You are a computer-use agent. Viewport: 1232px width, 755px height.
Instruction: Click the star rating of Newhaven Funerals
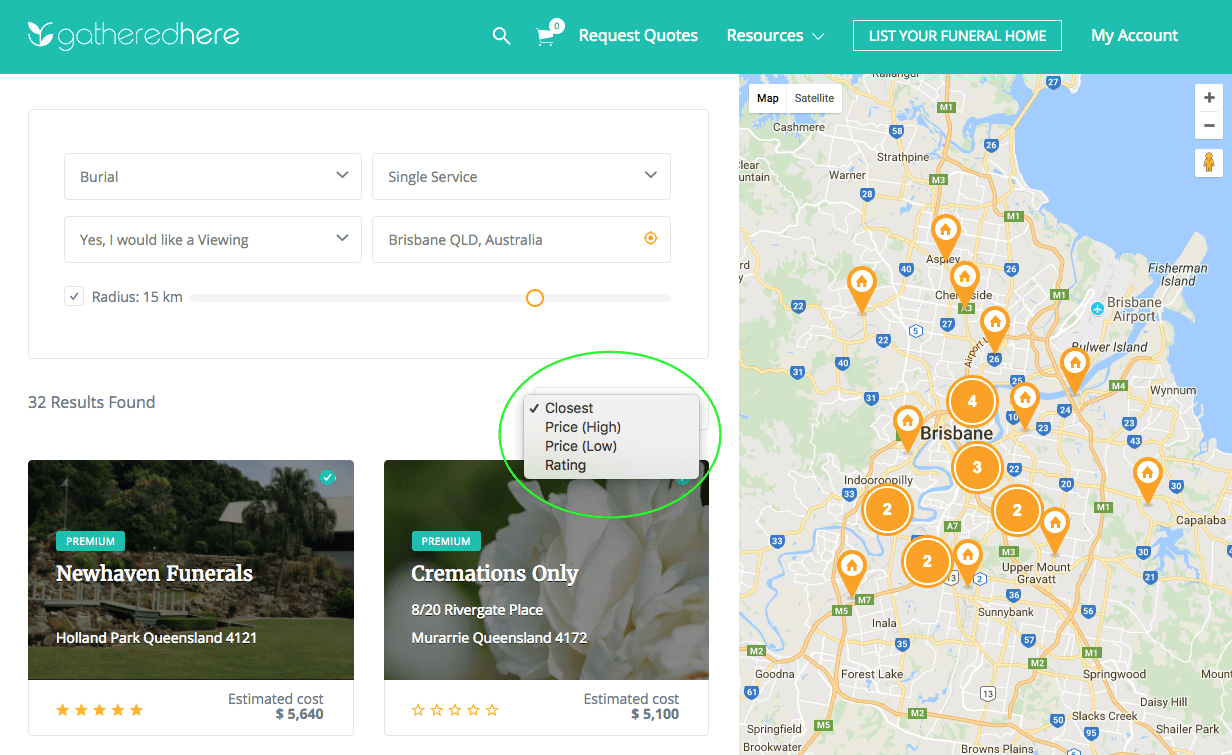click(x=100, y=710)
